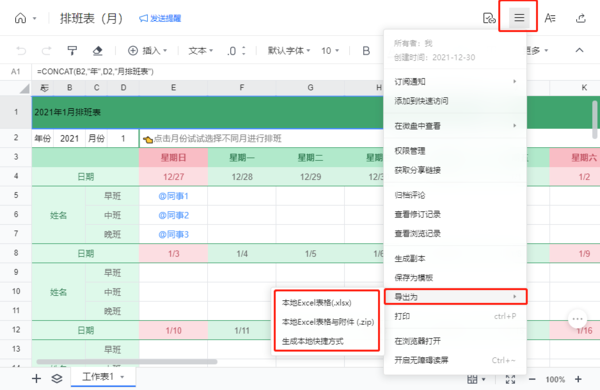Choose 生成副本 menu item
This screenshot has width=600, height=390.
[x=455, y=259]
